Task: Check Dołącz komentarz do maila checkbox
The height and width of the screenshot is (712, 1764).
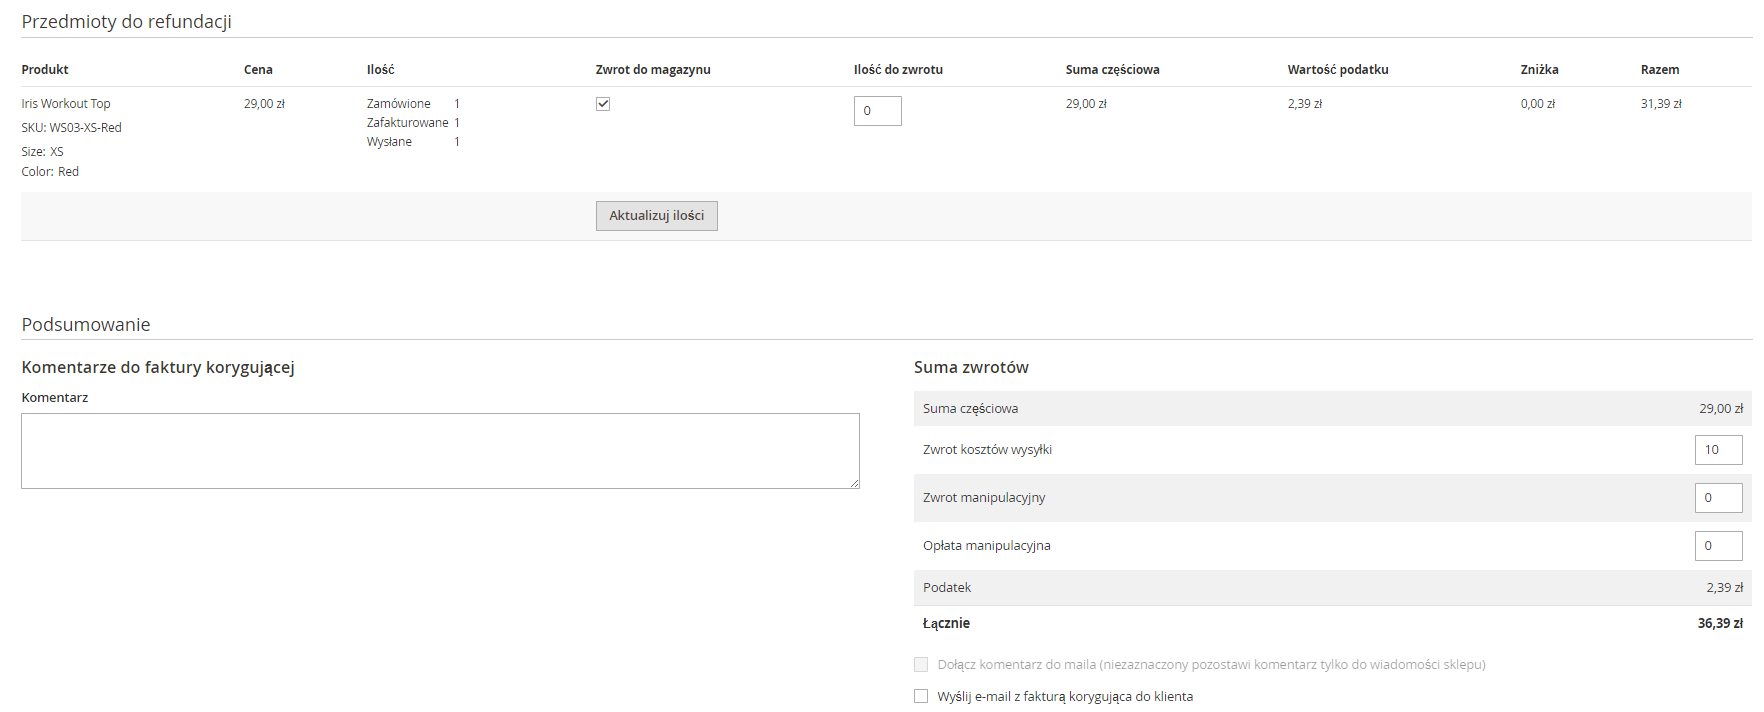Action: [x=921, y=665]
